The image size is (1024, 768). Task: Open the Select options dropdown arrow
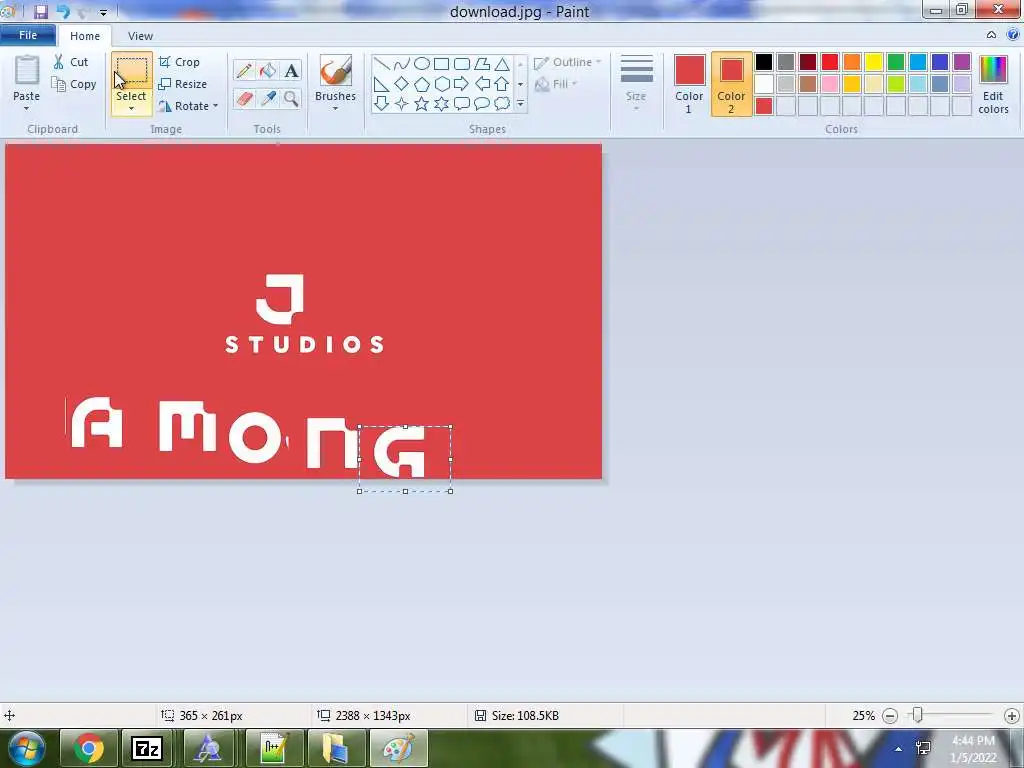coord(131,108)
